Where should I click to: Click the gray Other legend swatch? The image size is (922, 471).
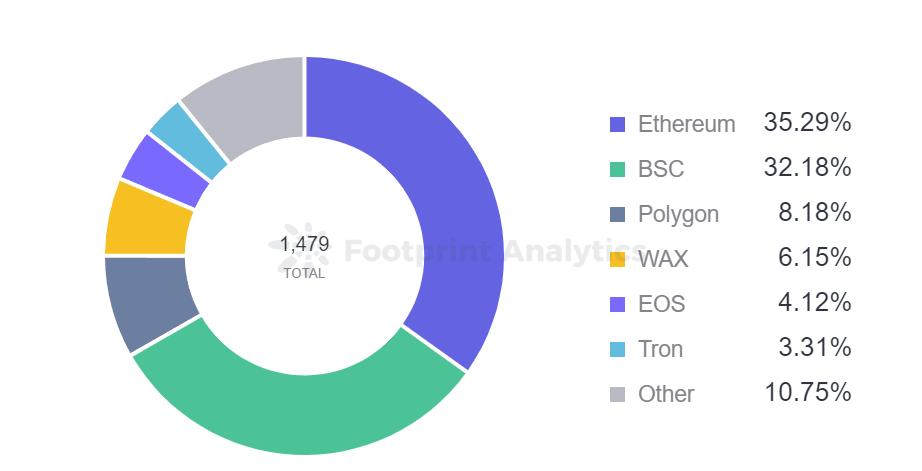point(618,394)
